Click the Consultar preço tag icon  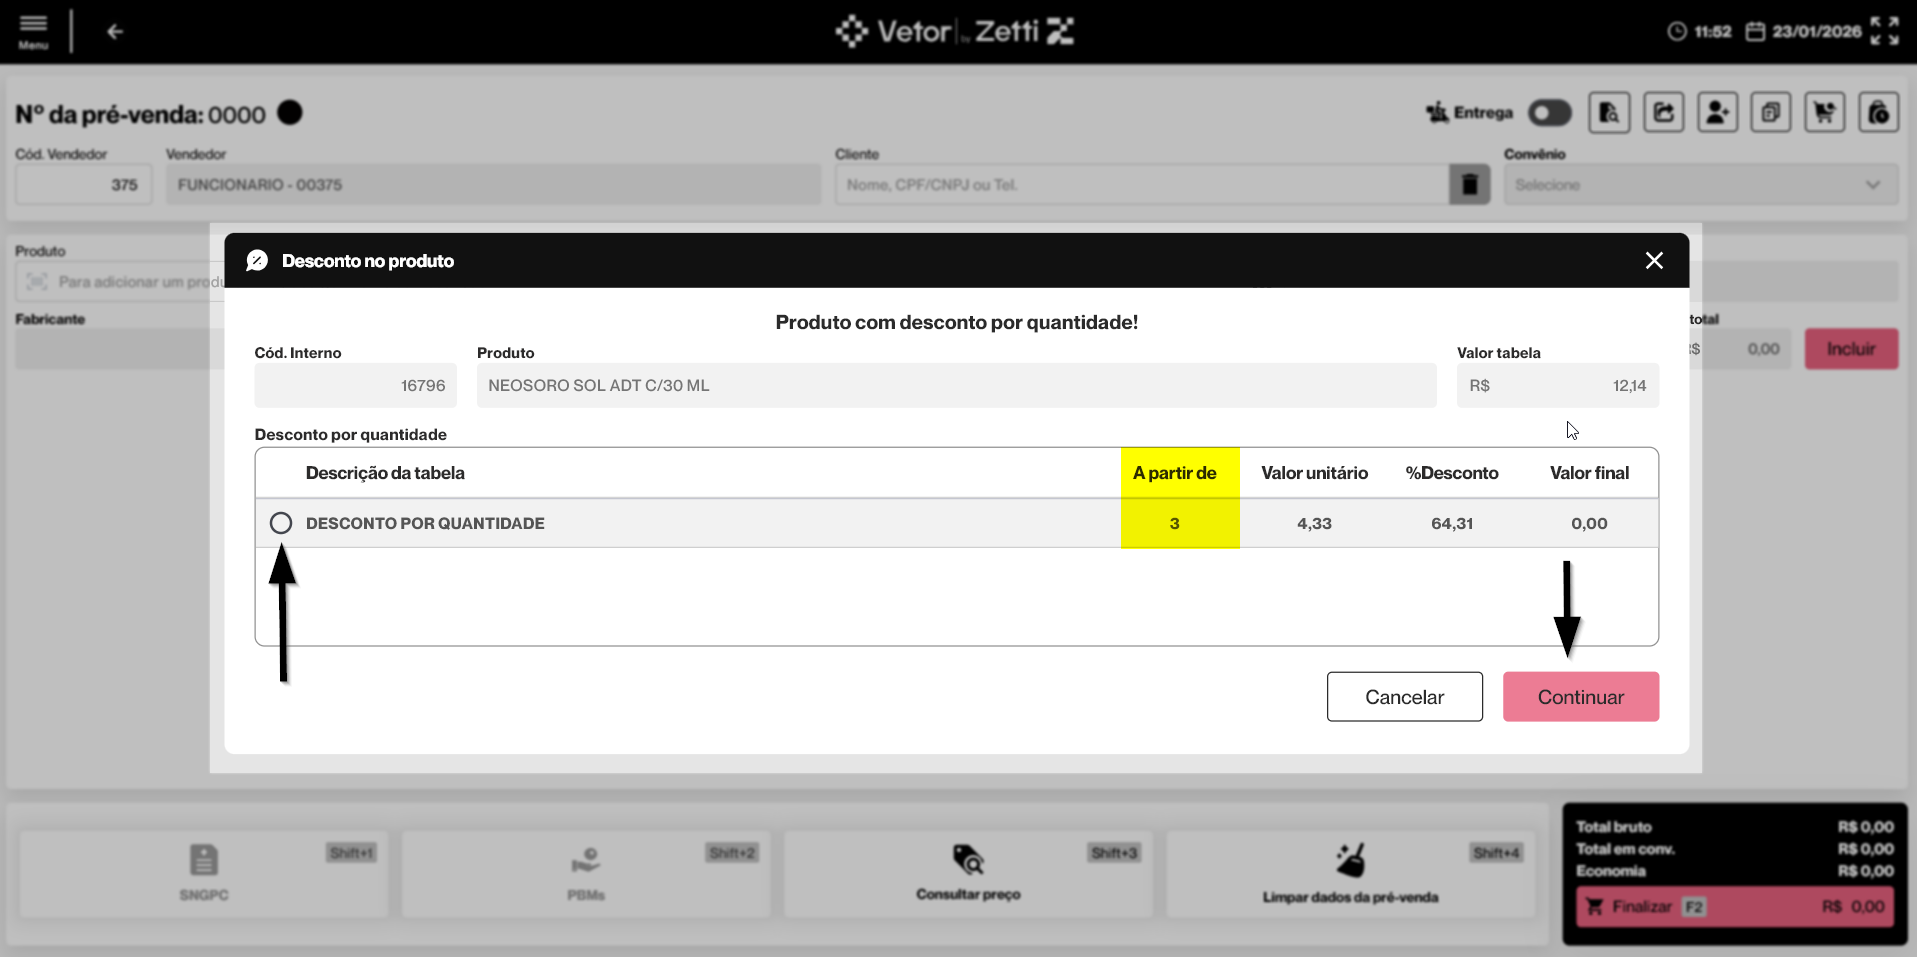(x=968, y=860)
